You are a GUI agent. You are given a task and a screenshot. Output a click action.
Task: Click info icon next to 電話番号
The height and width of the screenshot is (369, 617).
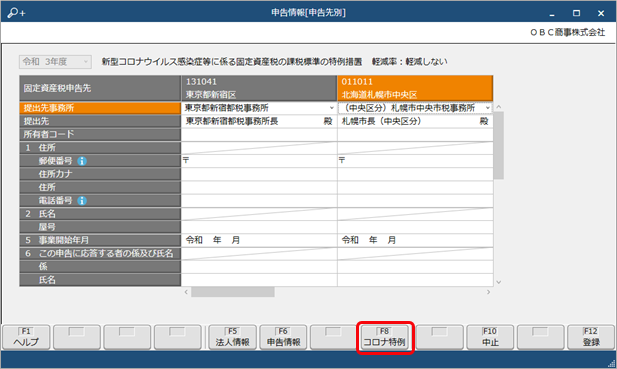pos(82,201)
